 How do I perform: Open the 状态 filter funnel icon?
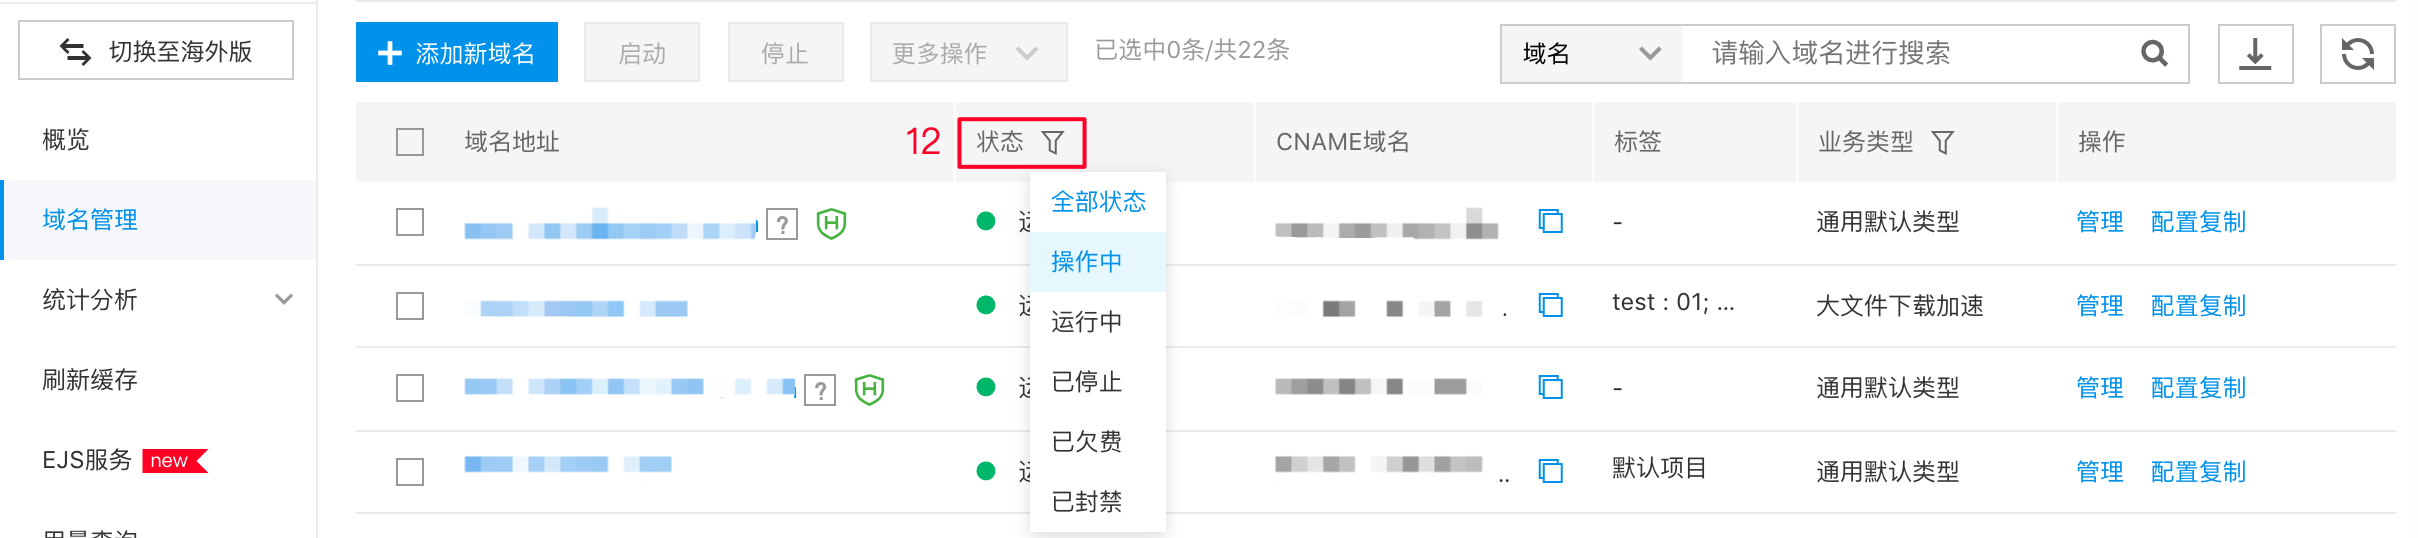coord(1053,143)
